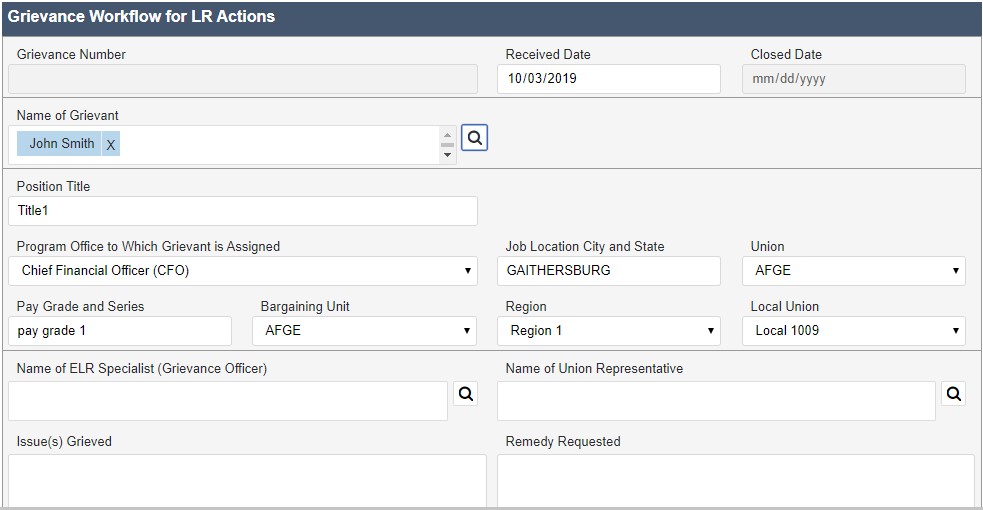The width and height of the screenshot is (983, 510).
Task: Click the Issue(s) Grieved label
Action: click(64, 441)
